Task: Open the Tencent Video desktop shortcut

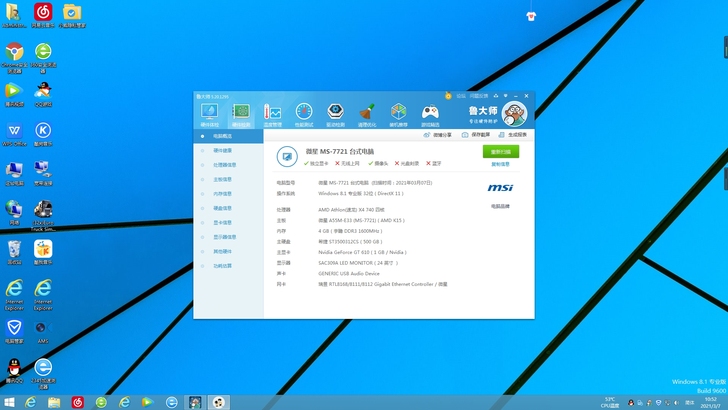Action: (x=14, y=95)
